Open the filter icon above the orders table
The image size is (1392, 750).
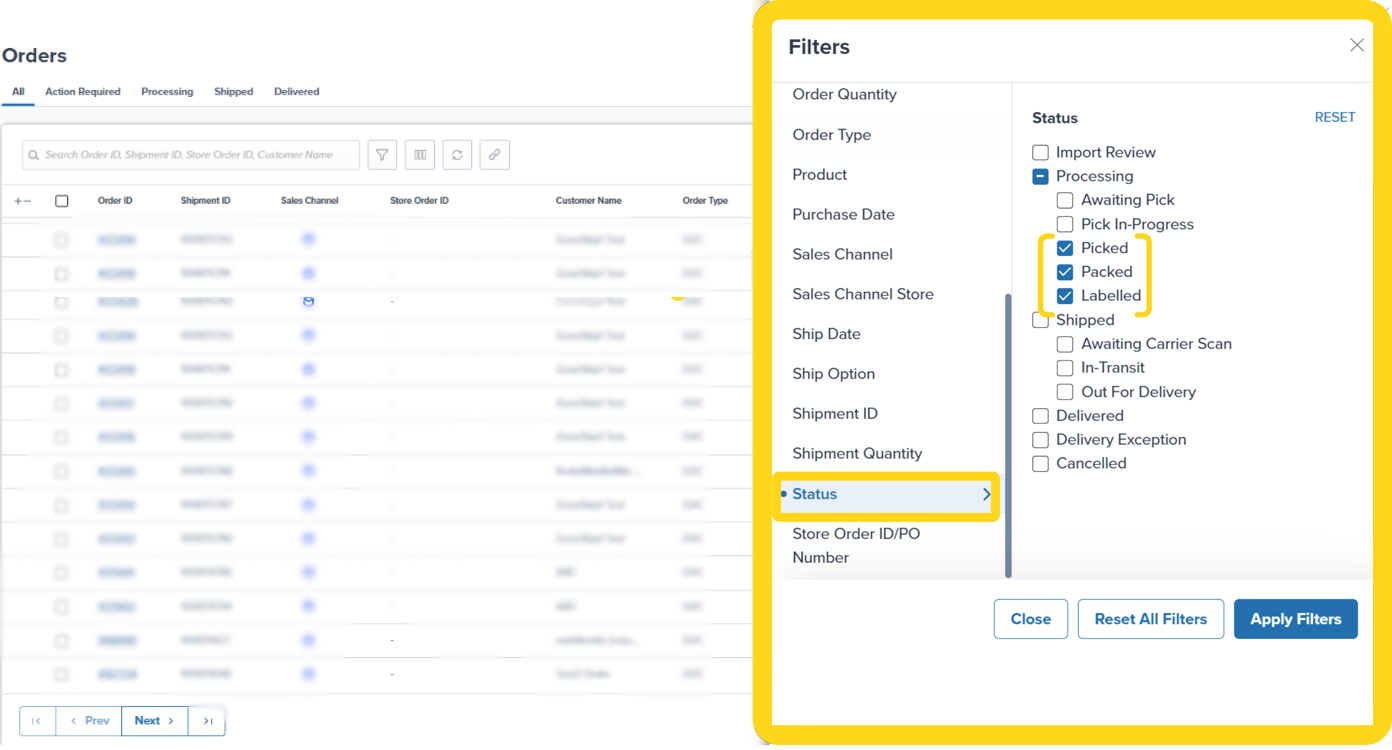(x=382, y=155)
